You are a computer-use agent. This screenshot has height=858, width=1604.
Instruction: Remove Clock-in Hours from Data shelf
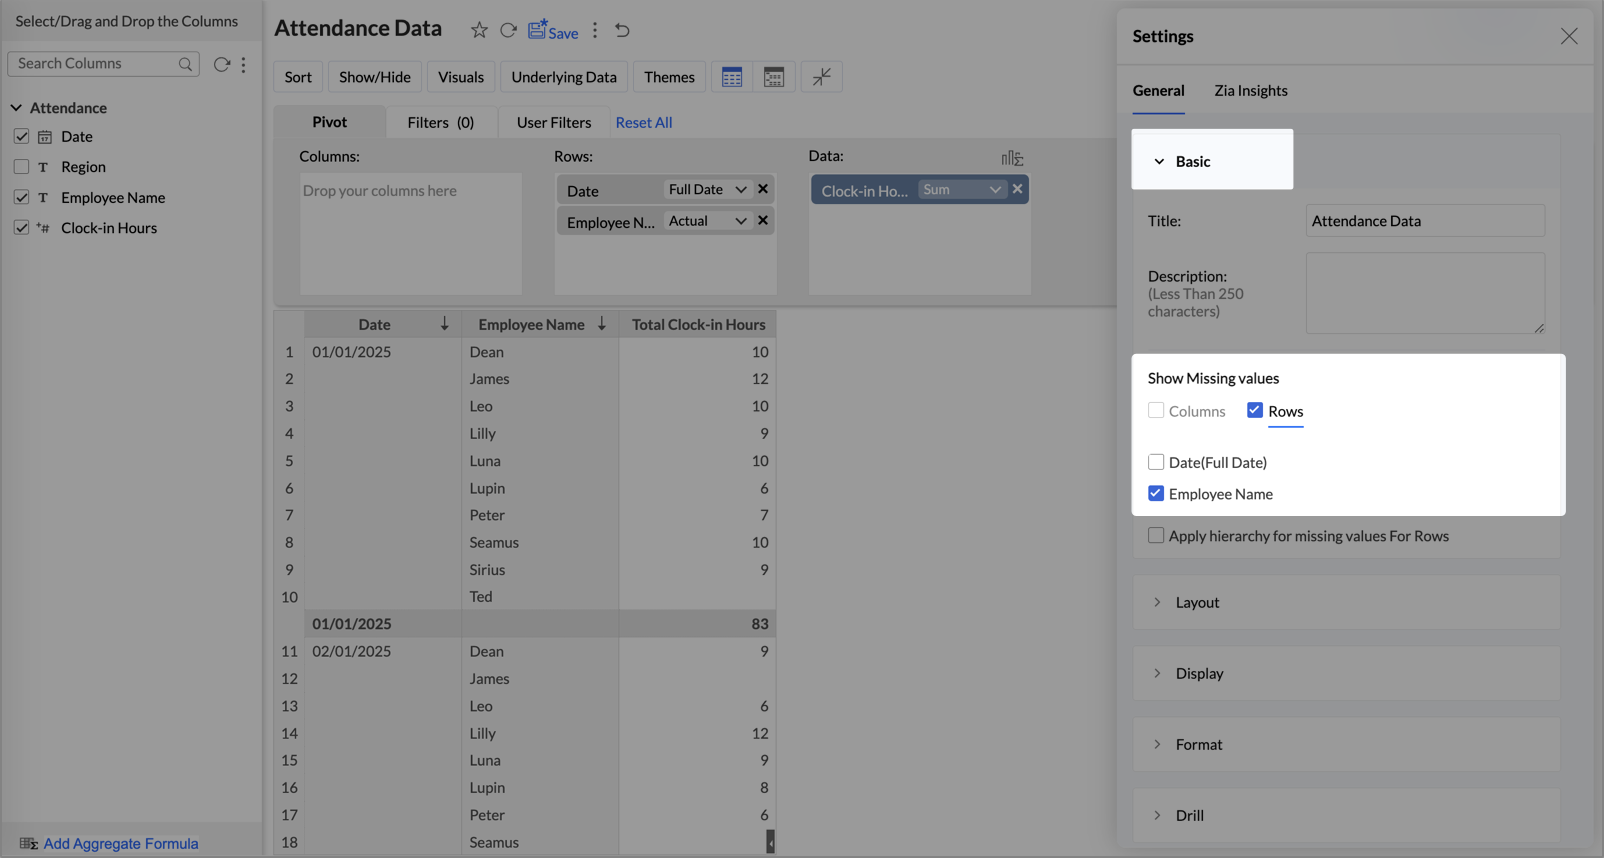1017,189
